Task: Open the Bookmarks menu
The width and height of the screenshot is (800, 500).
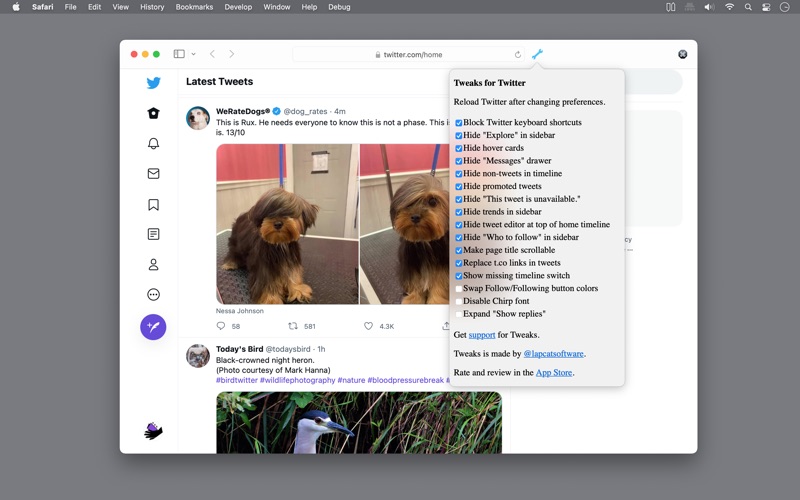Action: tap(194, 7)
